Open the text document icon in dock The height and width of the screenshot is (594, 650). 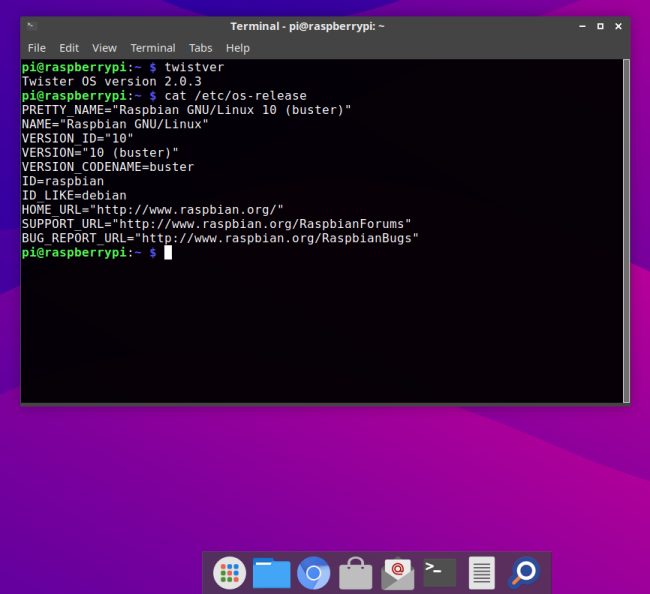(x=482, y=573)
